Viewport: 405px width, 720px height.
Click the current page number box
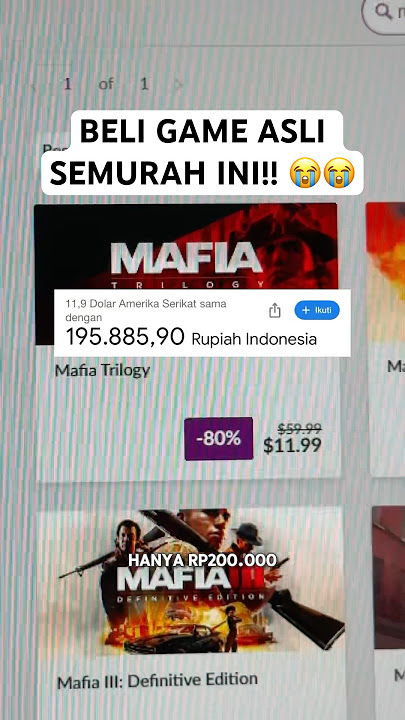point(68,84)
